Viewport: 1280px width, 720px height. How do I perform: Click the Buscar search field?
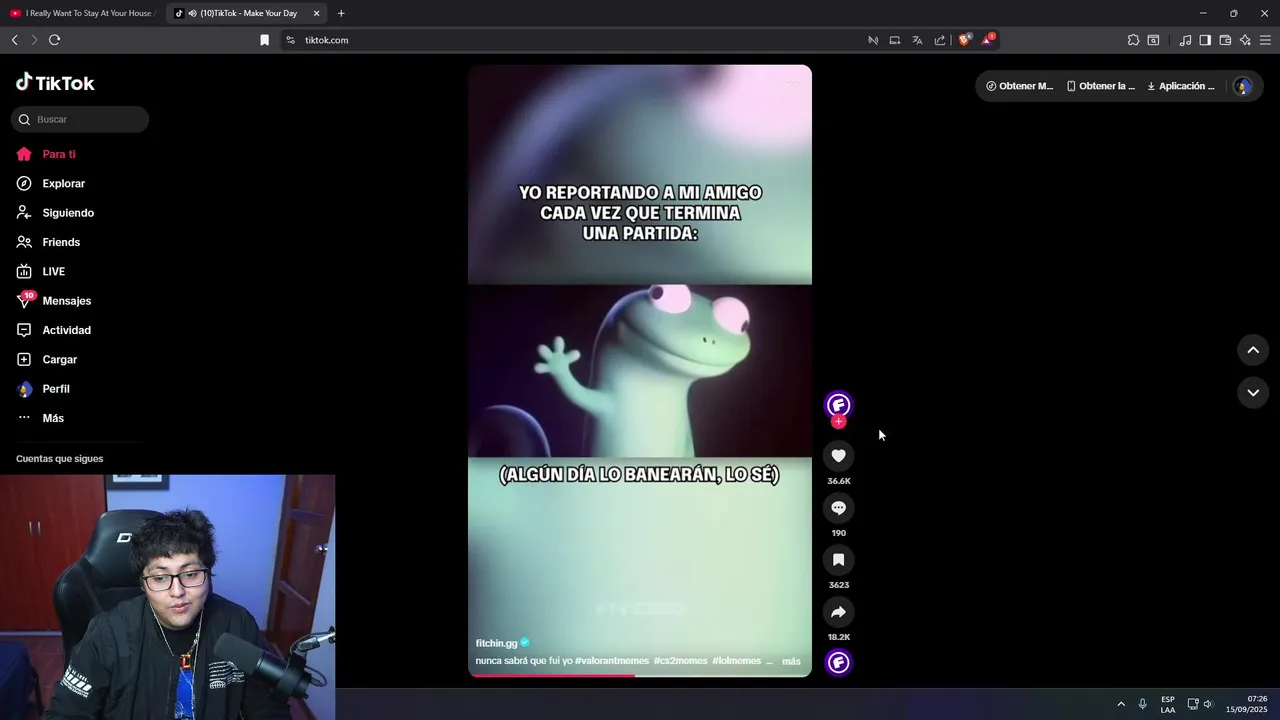[80, 119]
